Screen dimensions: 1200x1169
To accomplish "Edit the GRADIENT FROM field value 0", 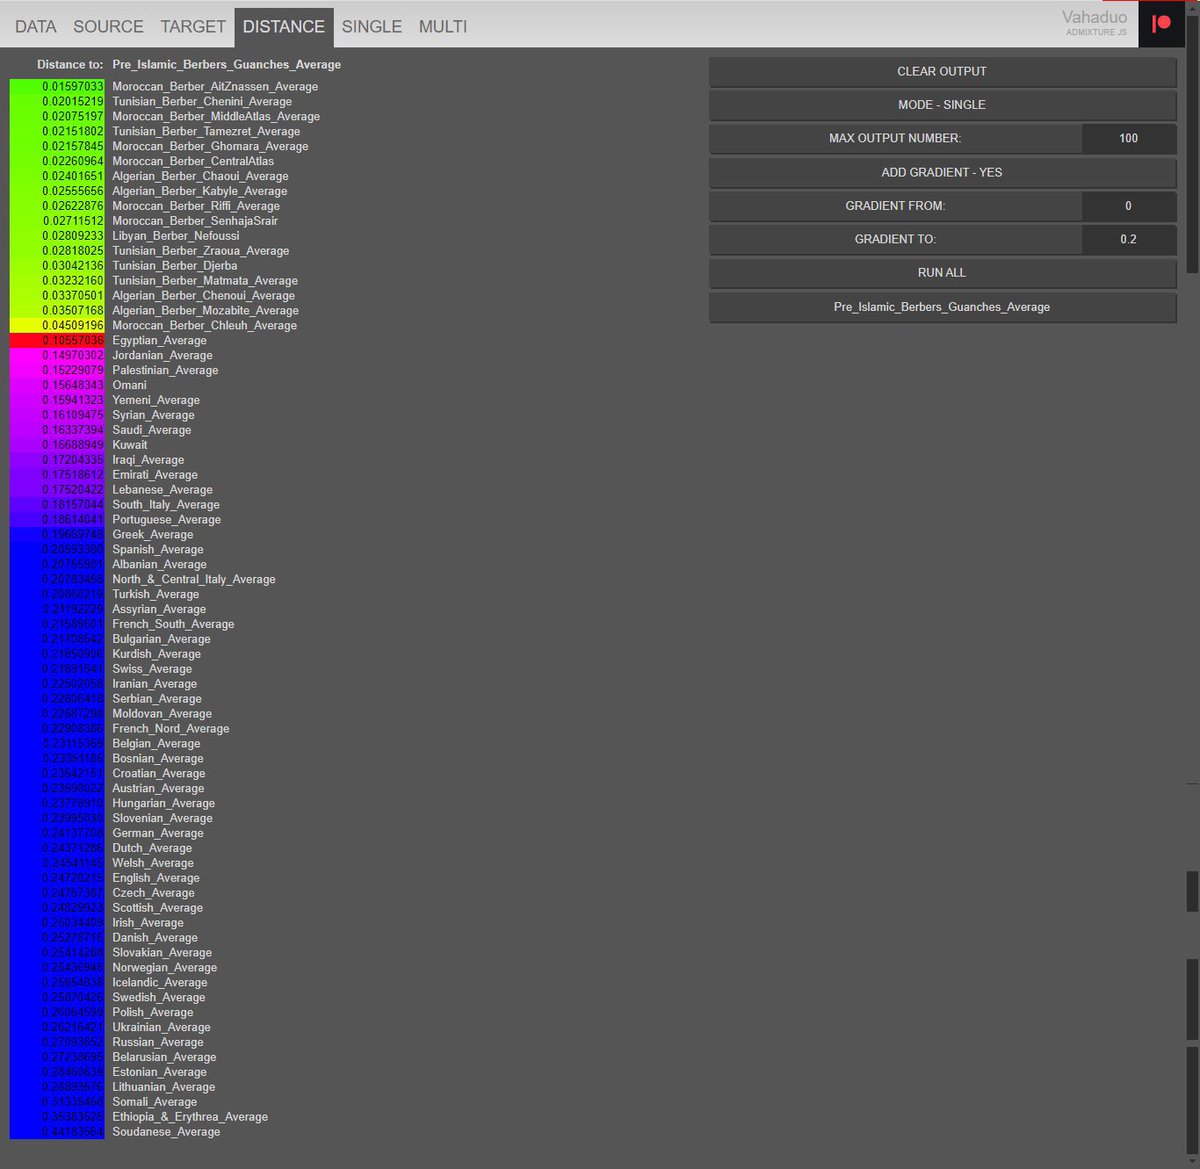I will tap(1128, 205).
